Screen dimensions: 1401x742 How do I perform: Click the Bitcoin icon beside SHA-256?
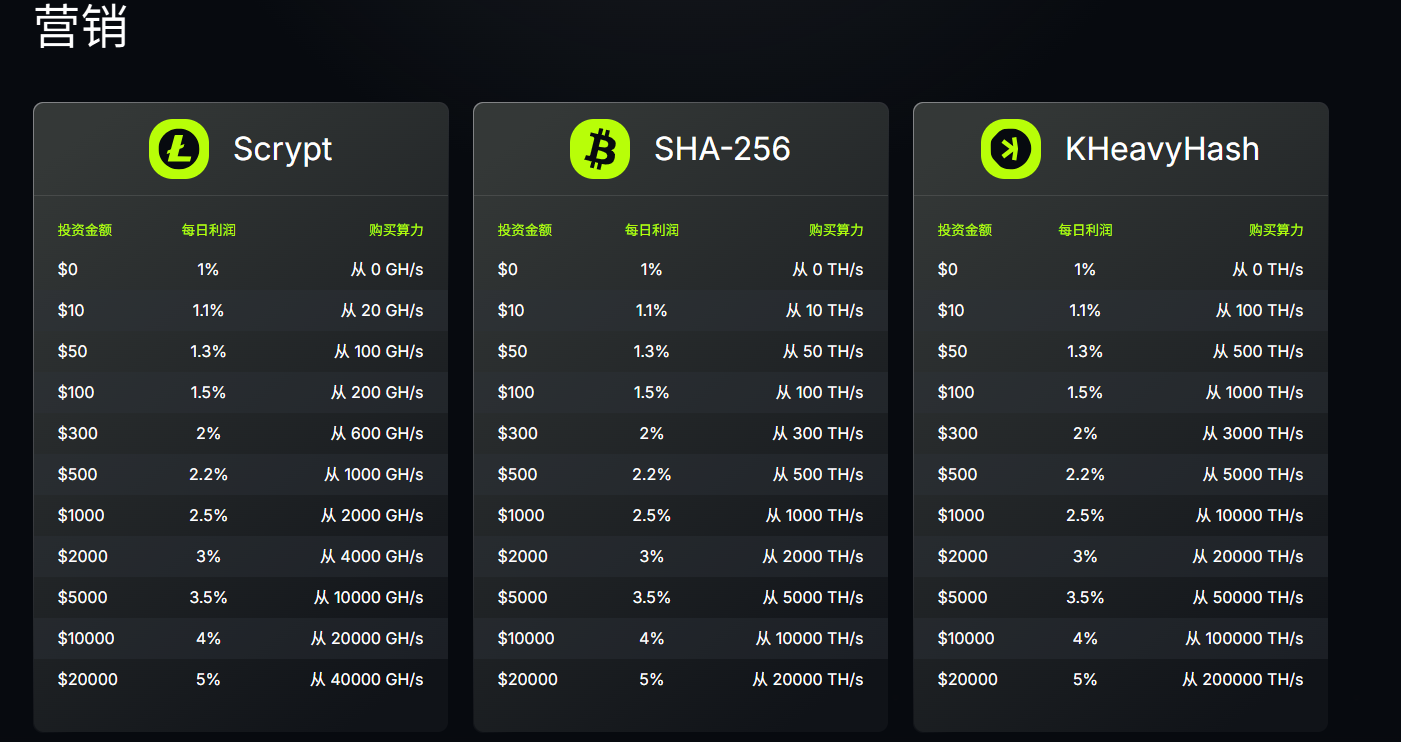click(600, 149)
